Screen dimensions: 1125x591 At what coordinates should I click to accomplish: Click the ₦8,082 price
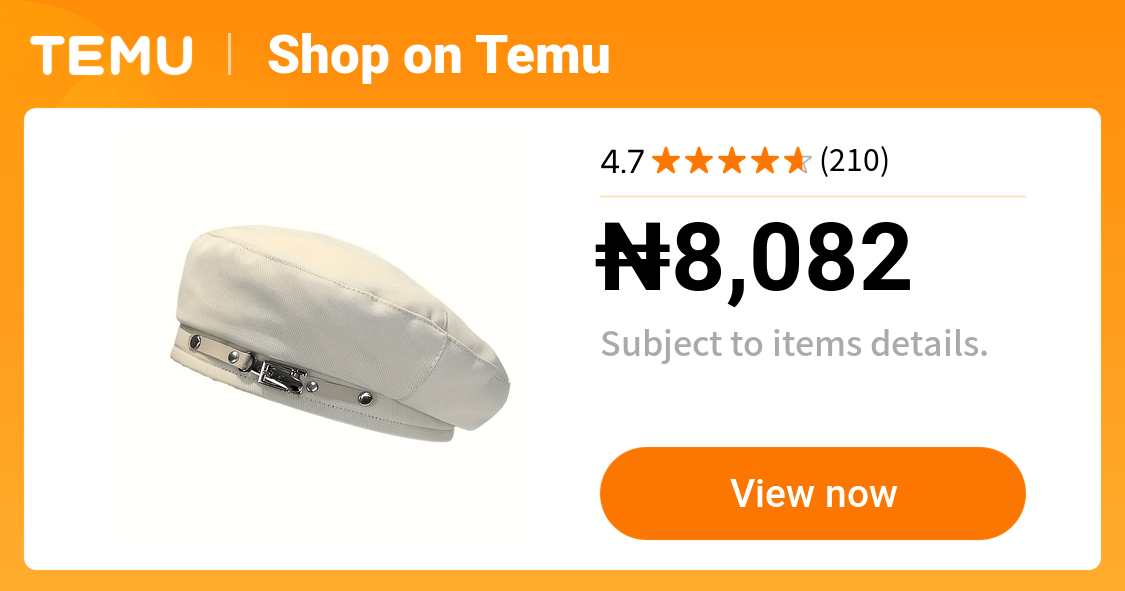753,259
